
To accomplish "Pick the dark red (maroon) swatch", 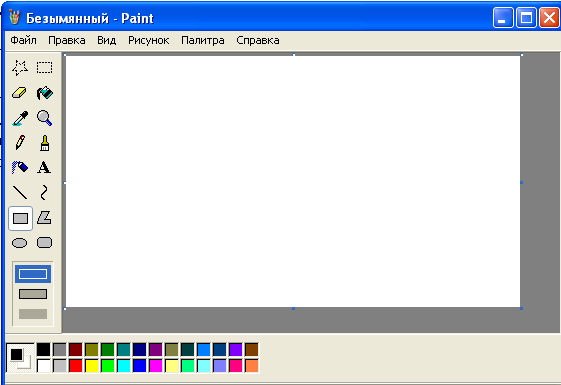I will pos(76,350).
